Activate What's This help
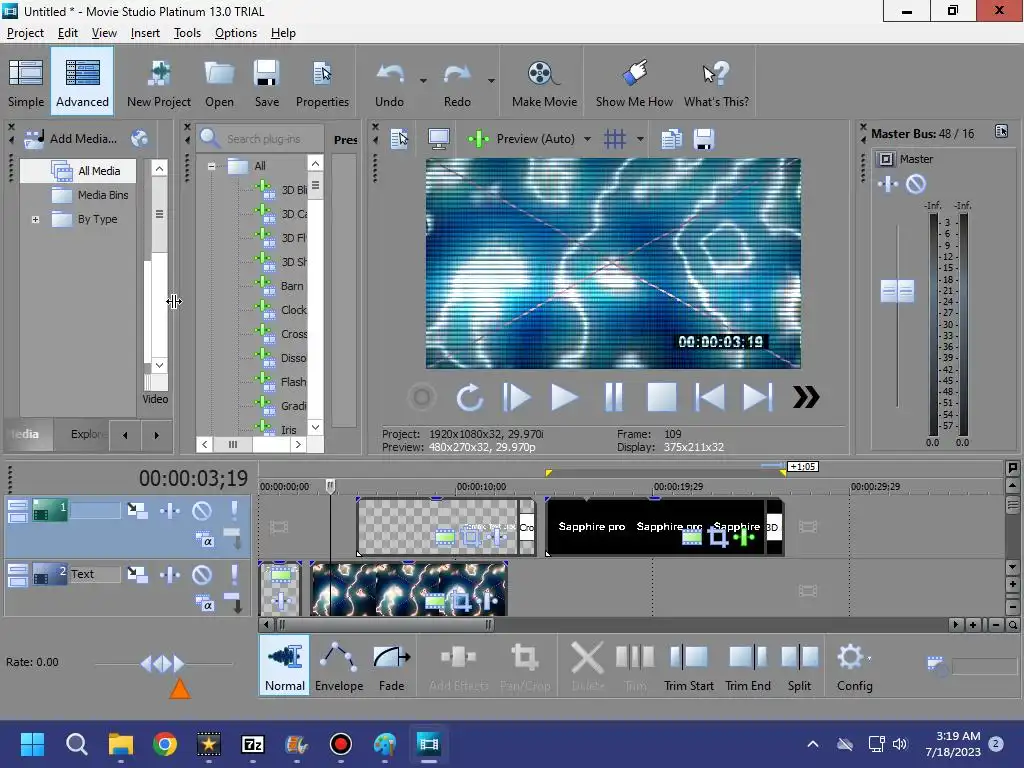The width and height of the screenshot is (1024, 768). coord(716,82)
